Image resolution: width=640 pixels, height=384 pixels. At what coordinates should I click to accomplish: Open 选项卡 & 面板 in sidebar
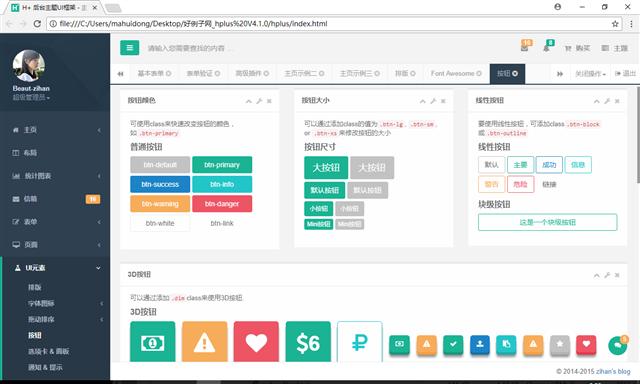[x=49, y=351]
